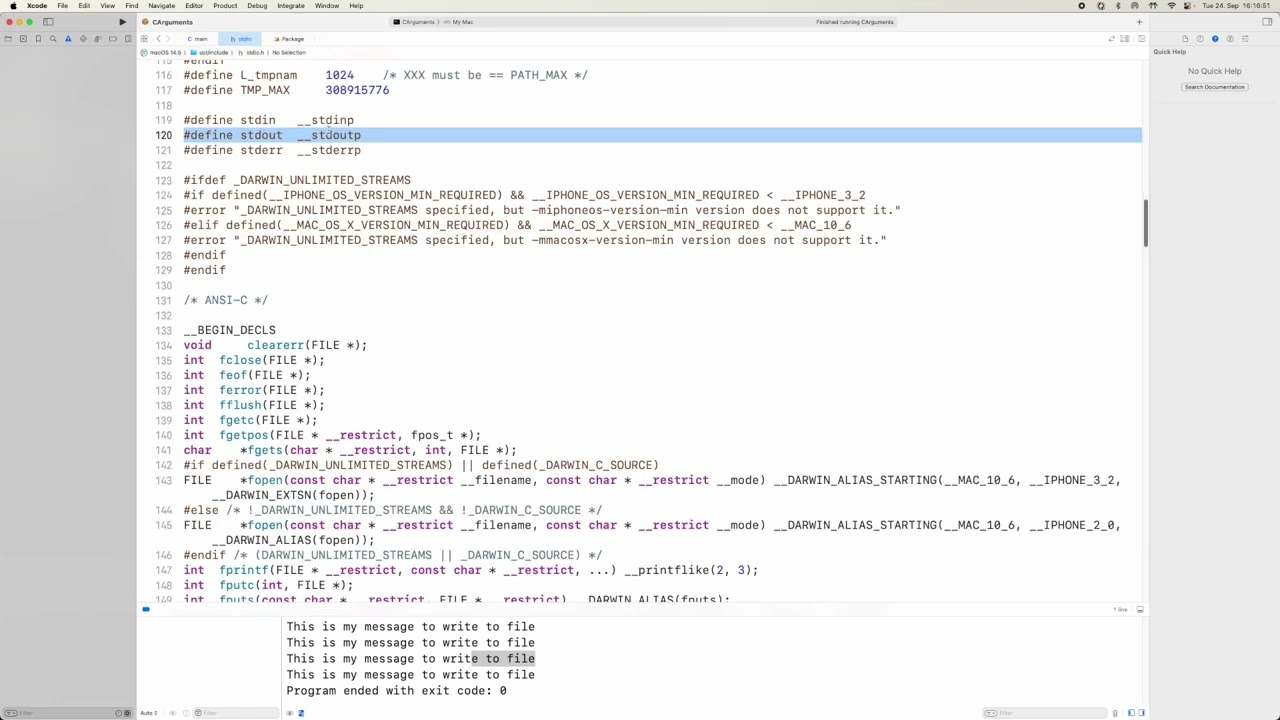Click the variables view Filter field

[235, 713]
